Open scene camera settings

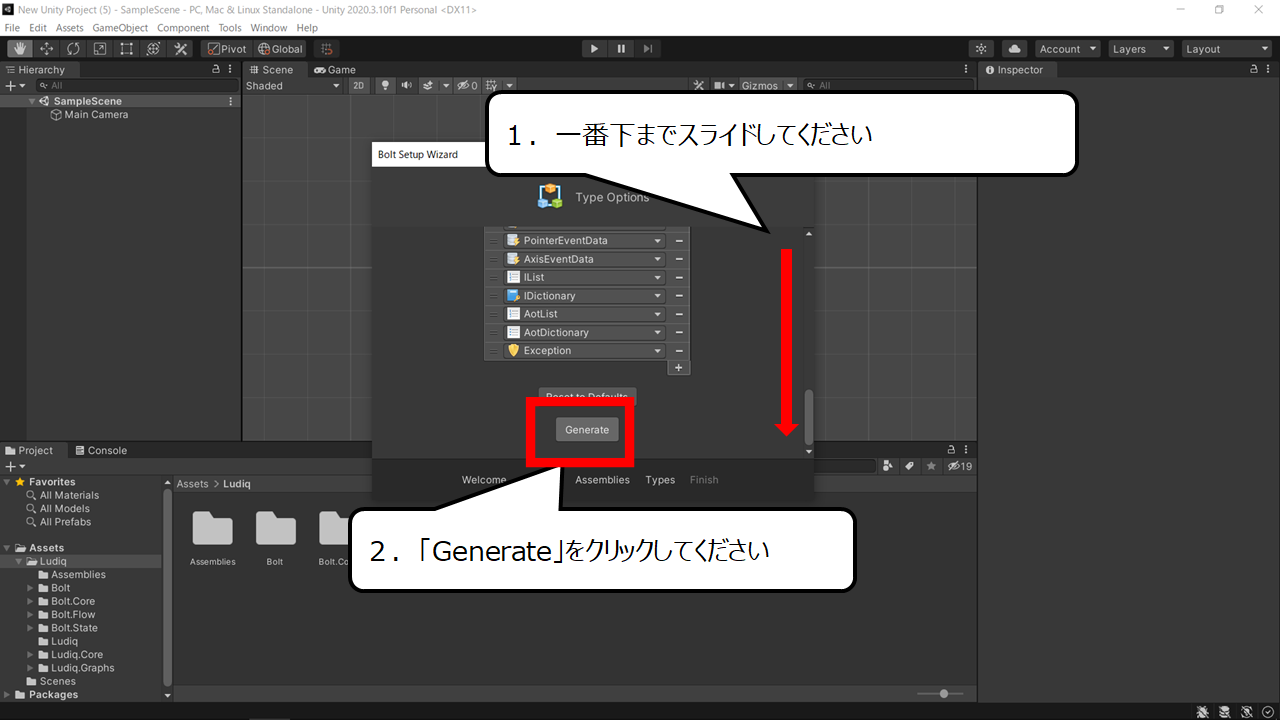720,86
